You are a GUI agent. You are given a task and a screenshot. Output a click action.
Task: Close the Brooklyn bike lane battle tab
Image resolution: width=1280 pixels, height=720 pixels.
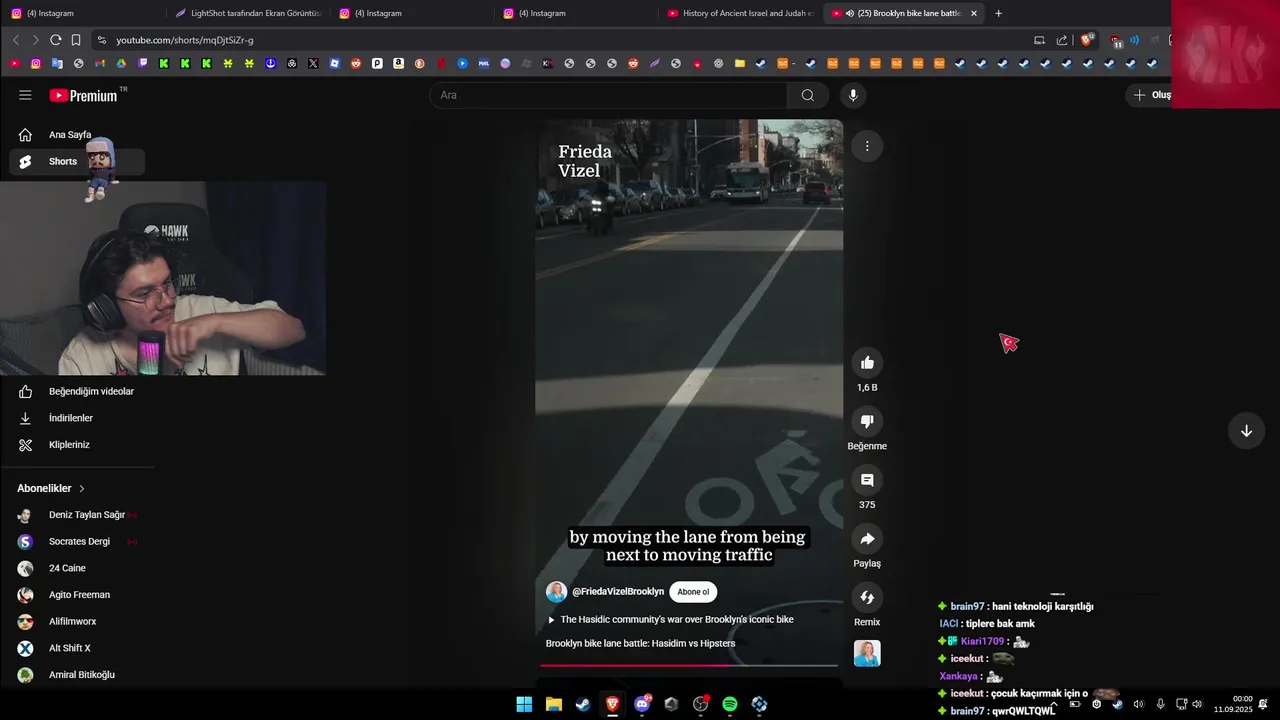tap(974, 13)
